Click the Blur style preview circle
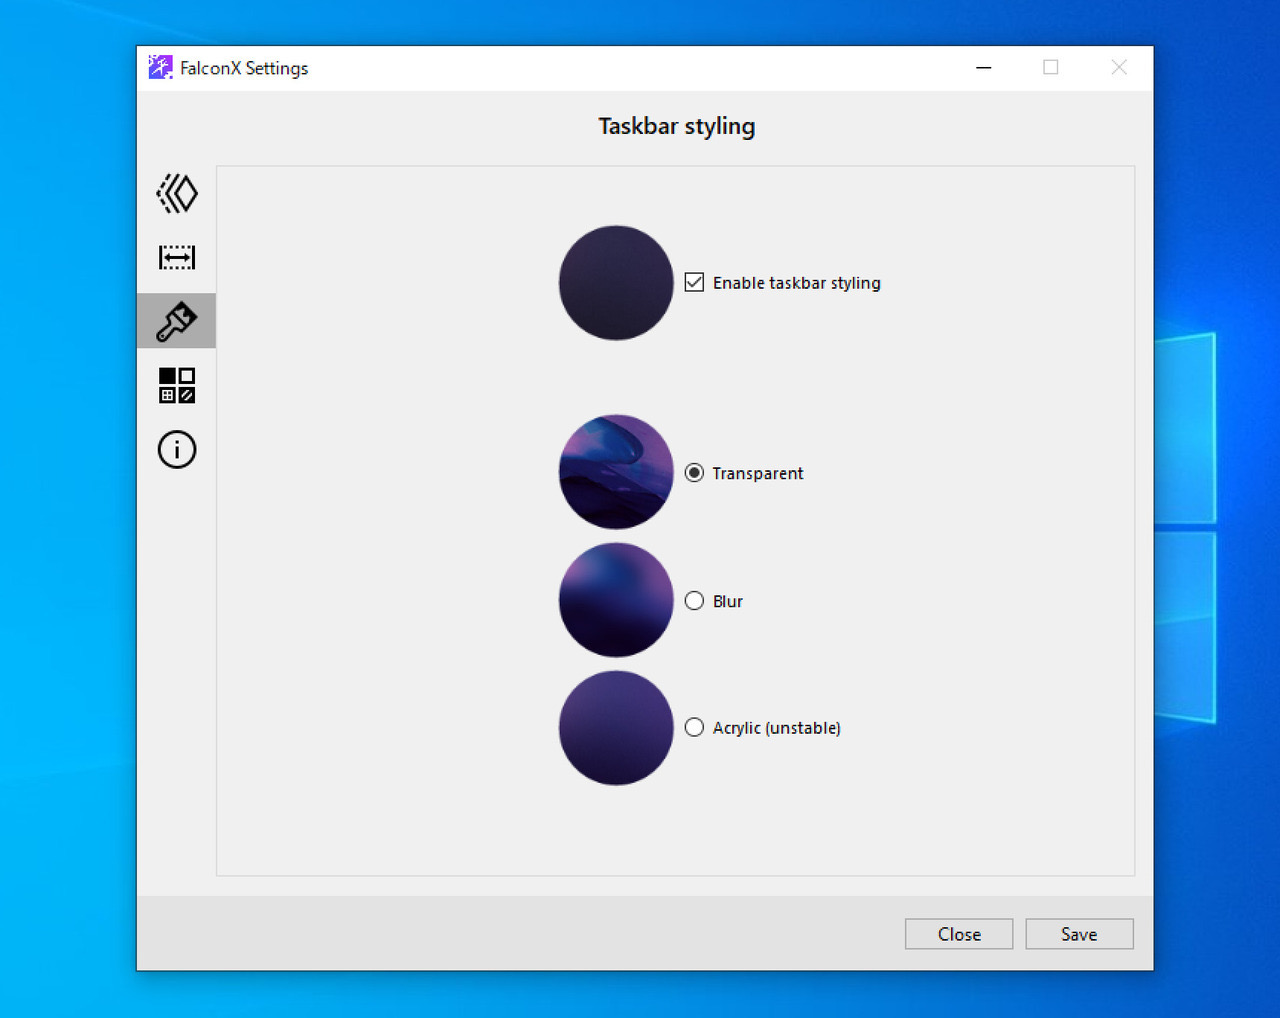Viewport: 1280px width, 1018px height. pos(616,600)
